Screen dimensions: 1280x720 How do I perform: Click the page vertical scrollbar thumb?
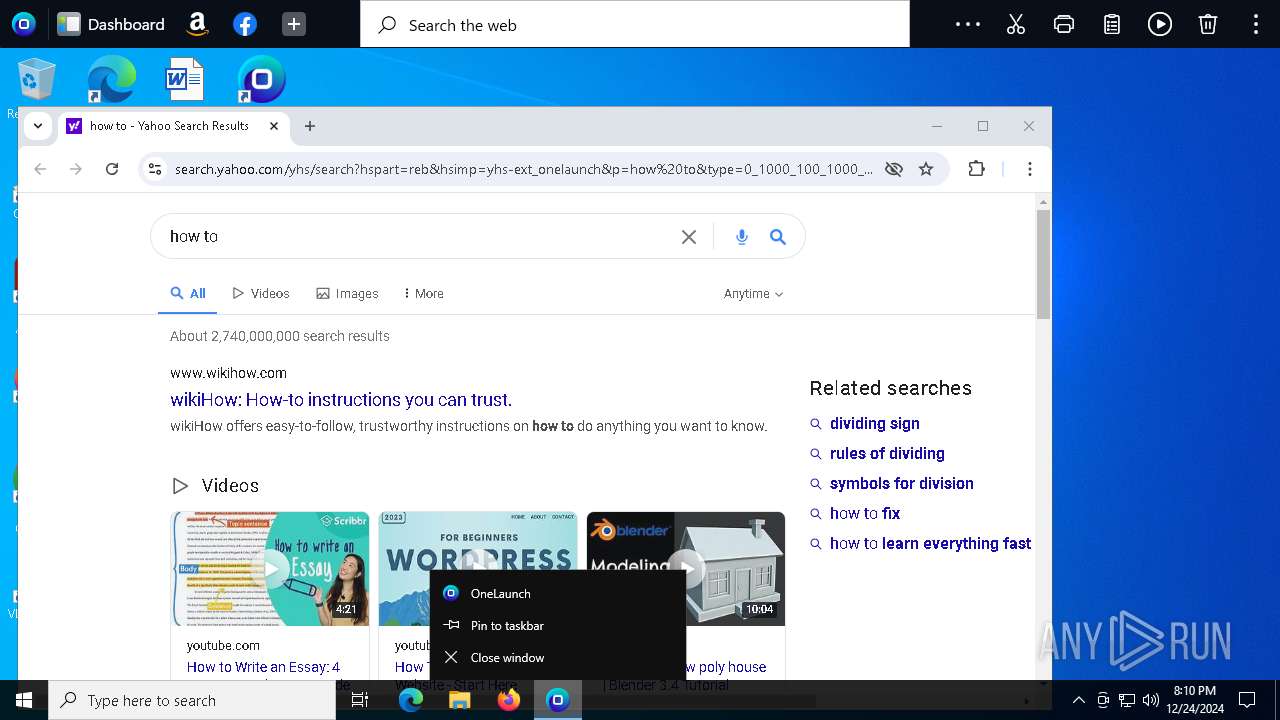pyautogui.click(x=1043, y=265)
